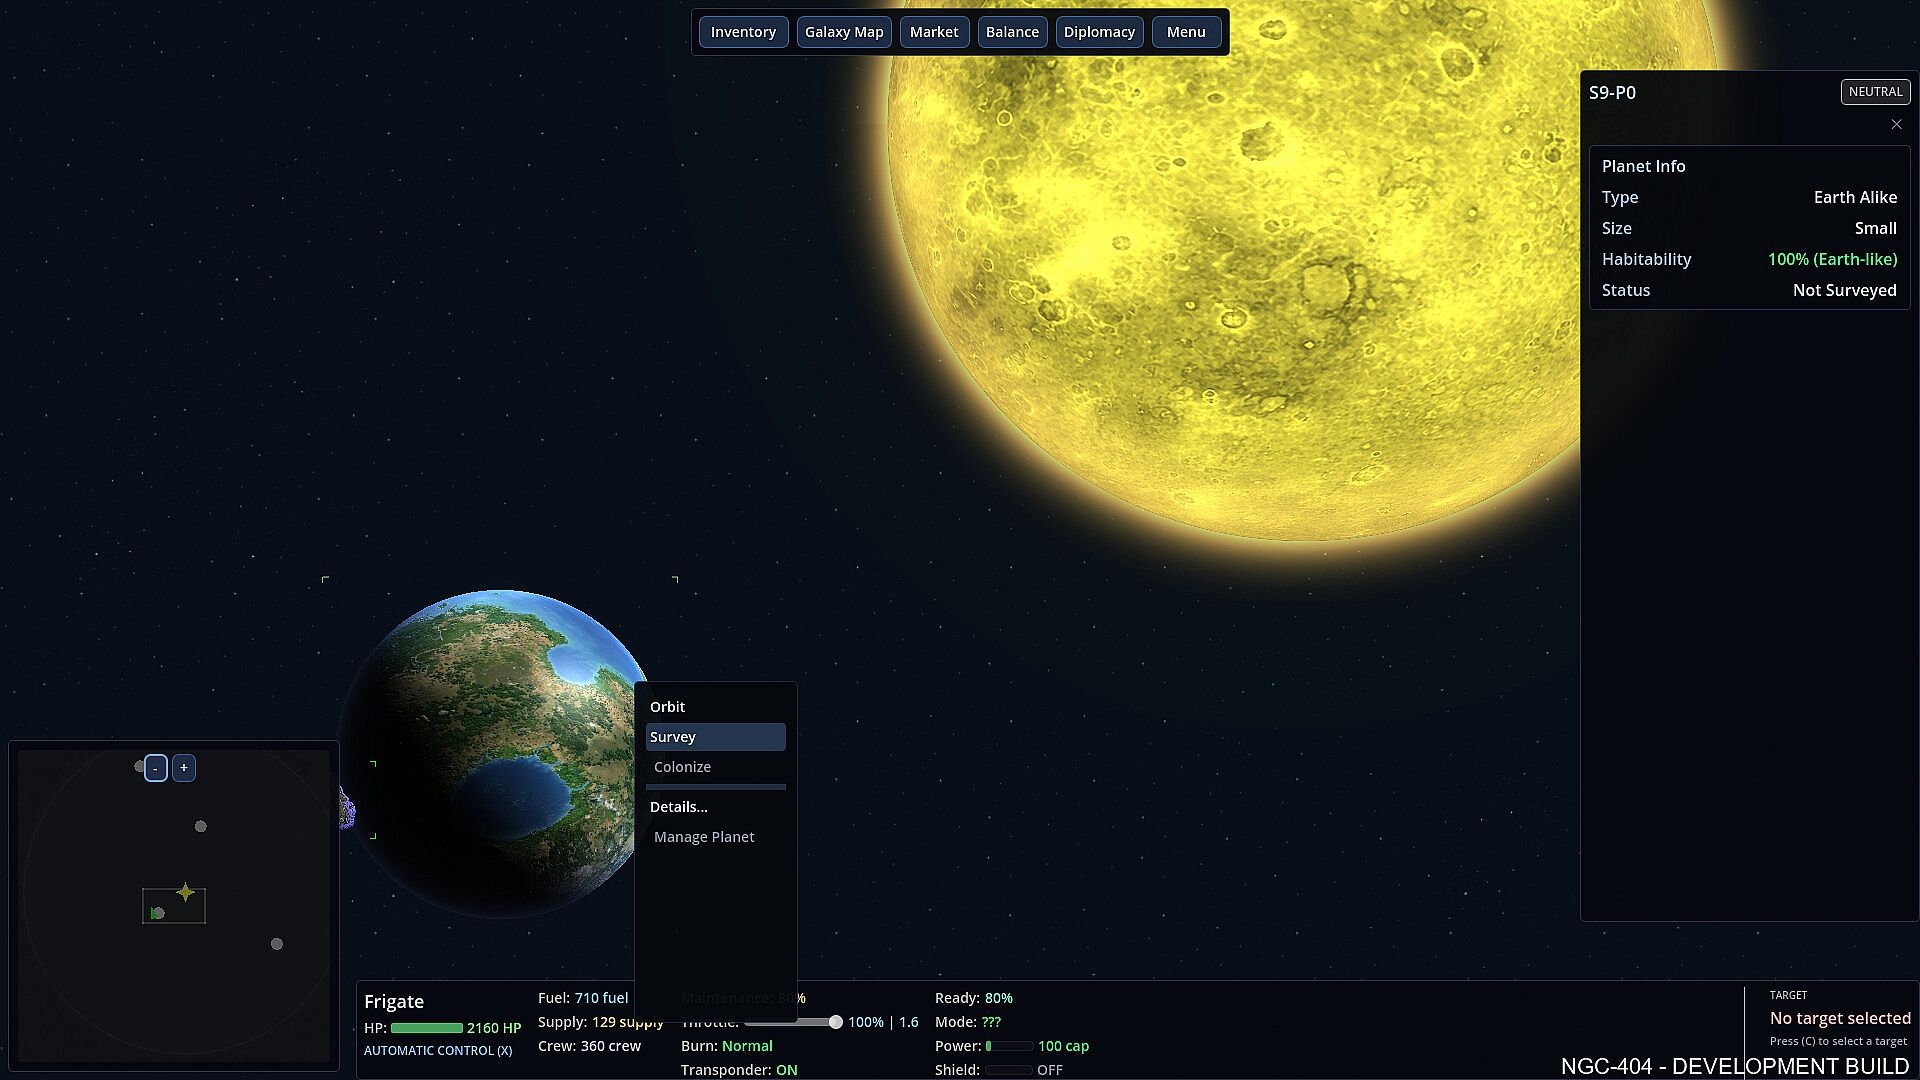The image size is (1920, 1080).
Task: Zoom out the minimap with minus button
Action: (x=155, y=768)
